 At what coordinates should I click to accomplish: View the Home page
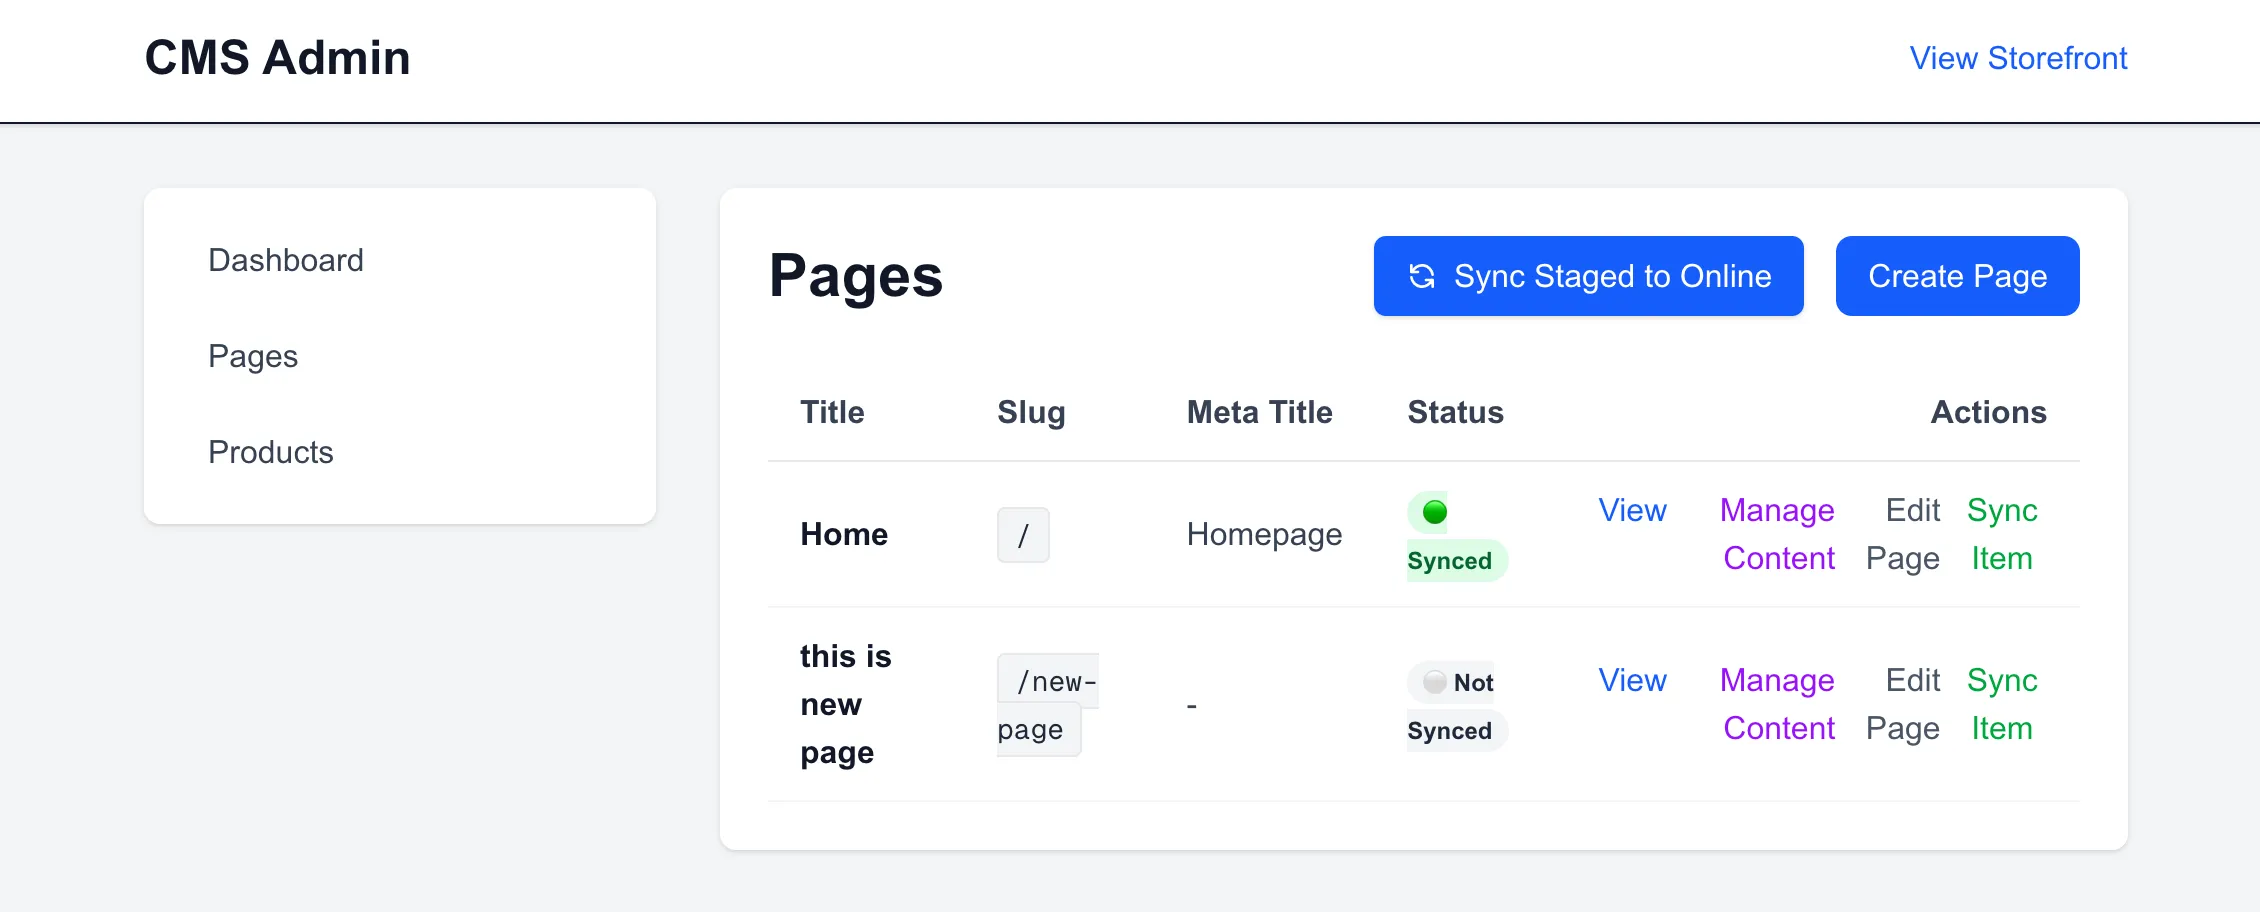(1632, 510)
